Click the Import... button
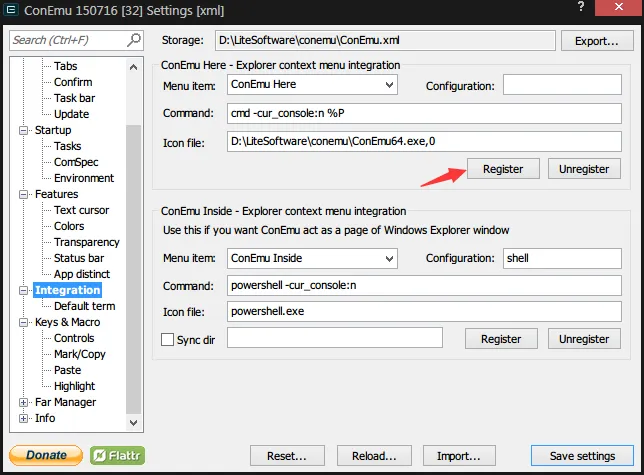The height and width of the screenshot is (475, 644). 459,456
